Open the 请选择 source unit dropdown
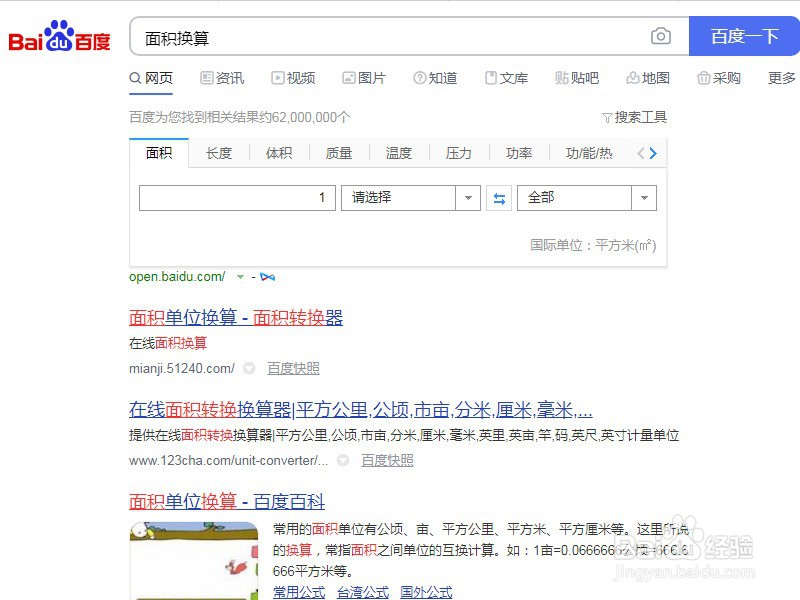 point(411,198)
